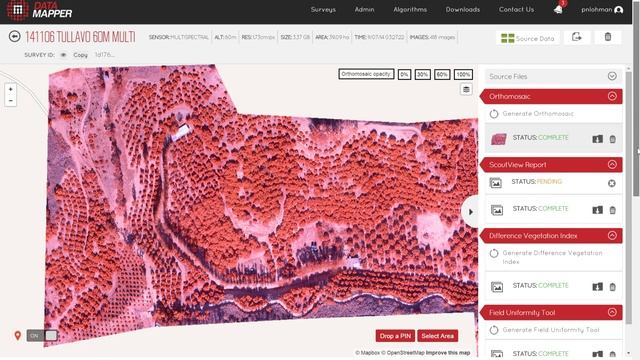Set orthomosaic opacity to 60%
Viewport: 640px width, 360px height.
pyautogui.click(x=442, y=75)
